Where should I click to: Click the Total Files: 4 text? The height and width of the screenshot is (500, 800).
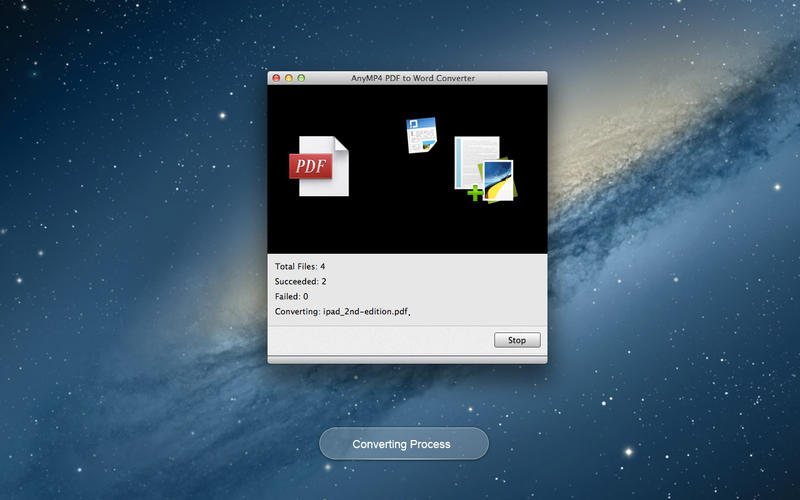300,266
